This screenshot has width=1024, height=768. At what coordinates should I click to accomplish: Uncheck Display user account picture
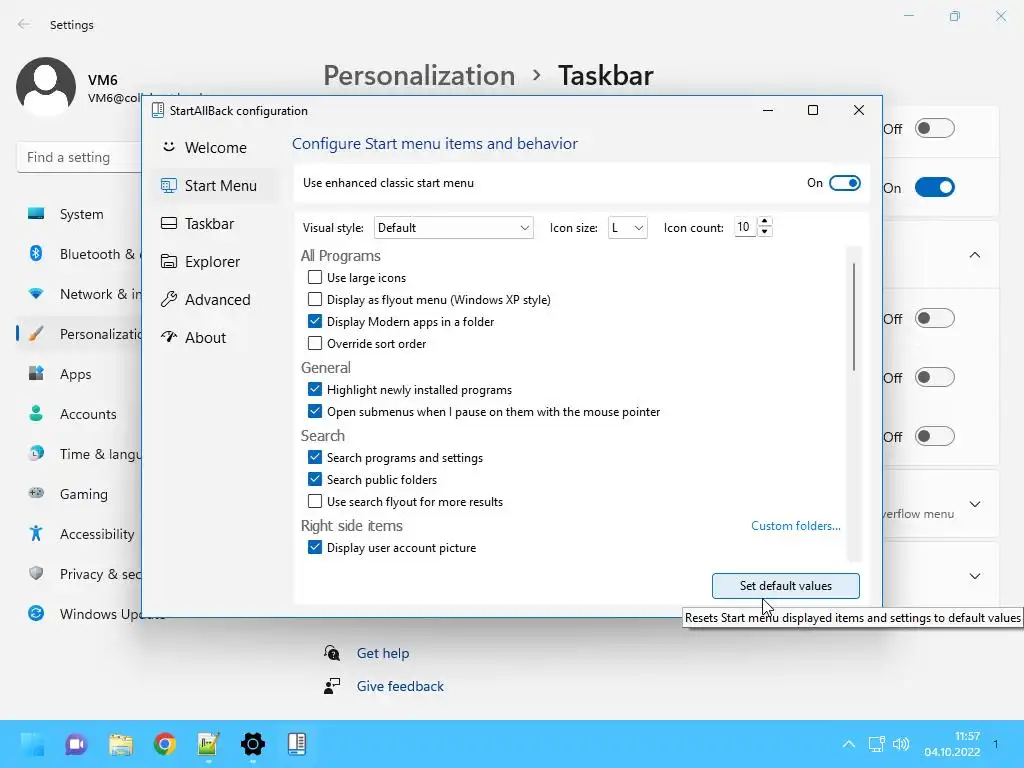click(315, 547)
